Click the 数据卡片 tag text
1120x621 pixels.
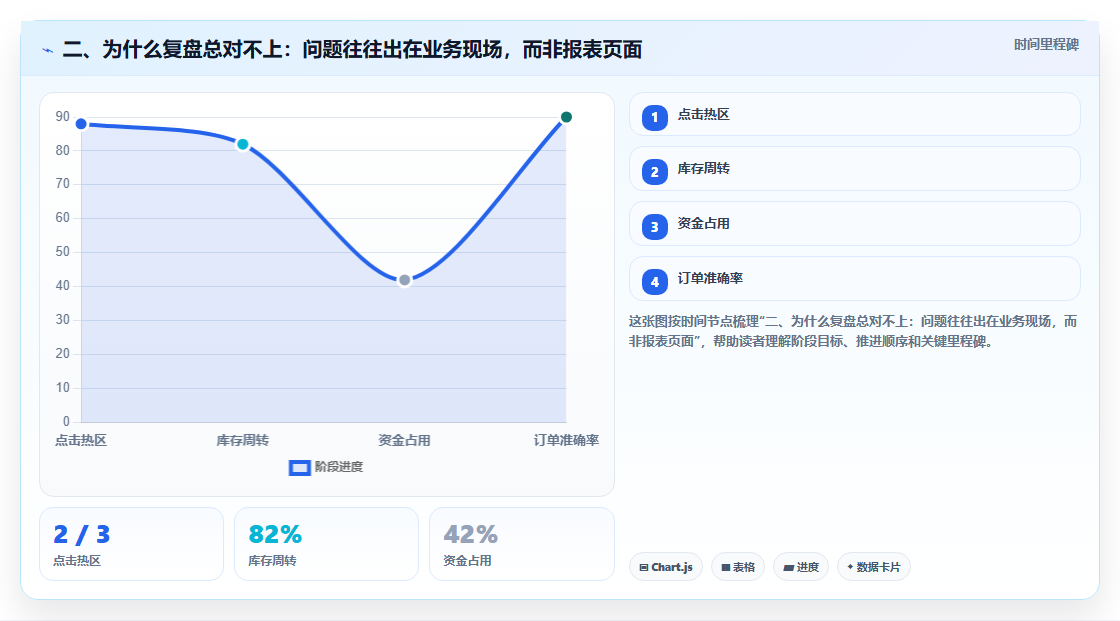[879, 567]
